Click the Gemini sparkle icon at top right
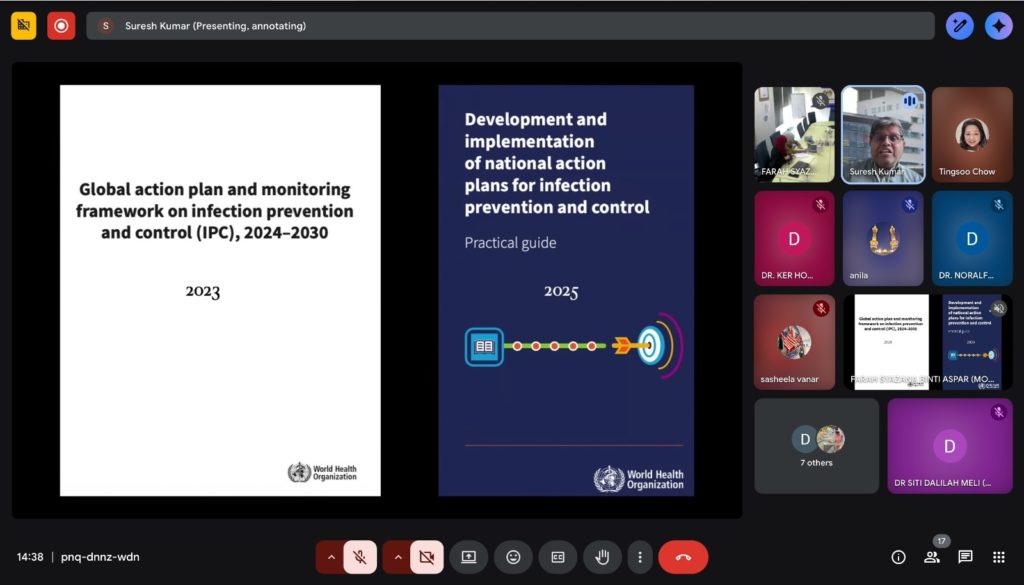This screenshot has height=585, width=1024. pyautogui.click(x=998, y=26)
